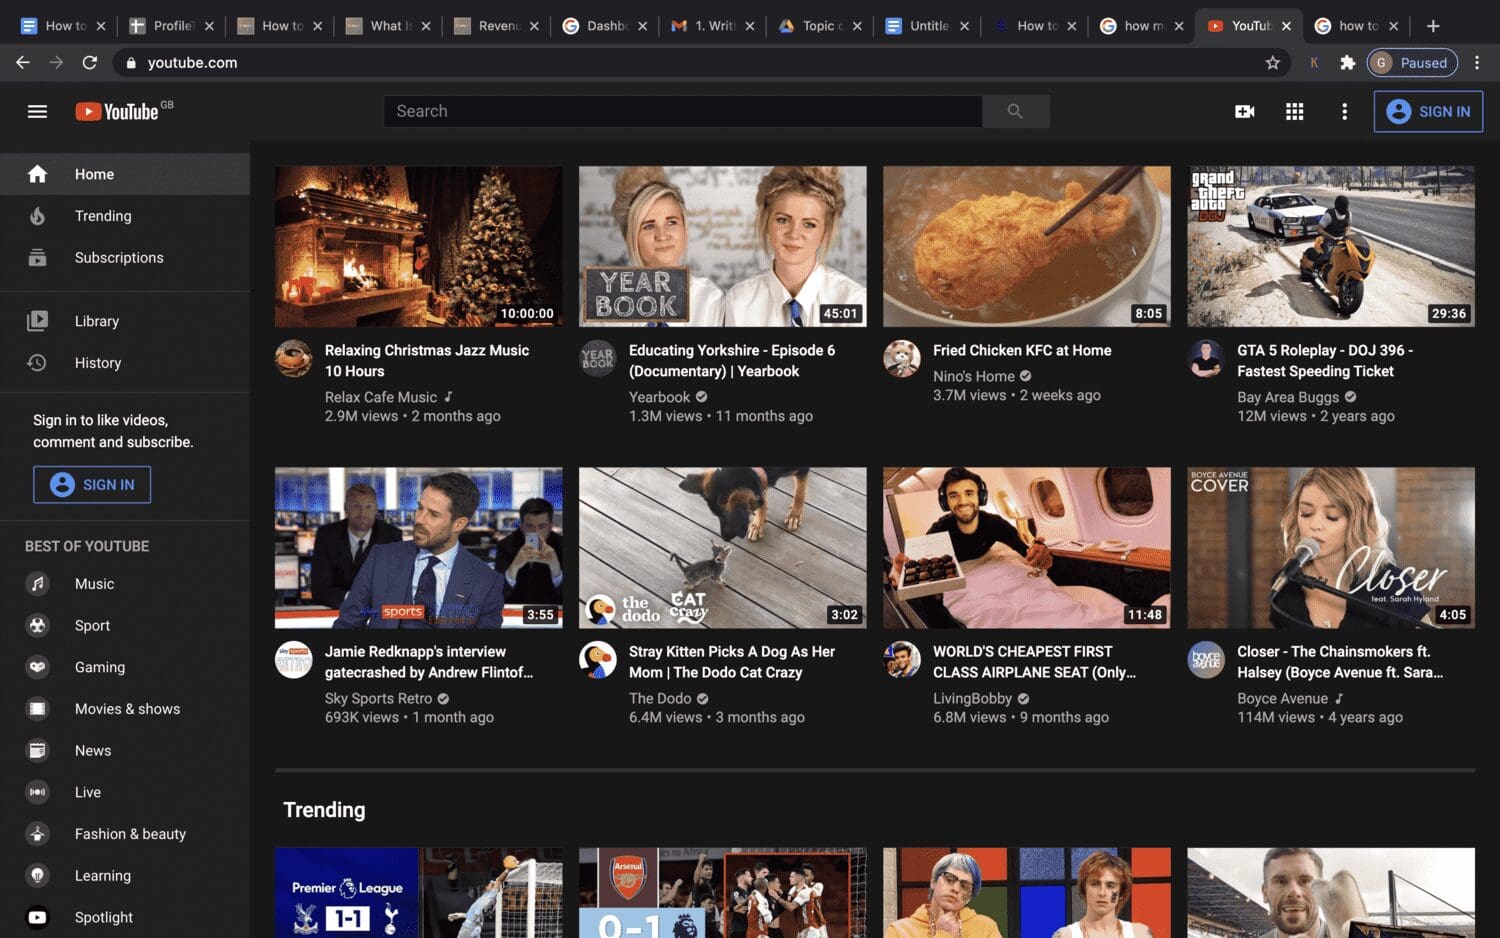The width and height of the screenshot is (1500, 938).
Task: Open Stray Kitten Dodo video thumbnail
Action: point(722,547)
